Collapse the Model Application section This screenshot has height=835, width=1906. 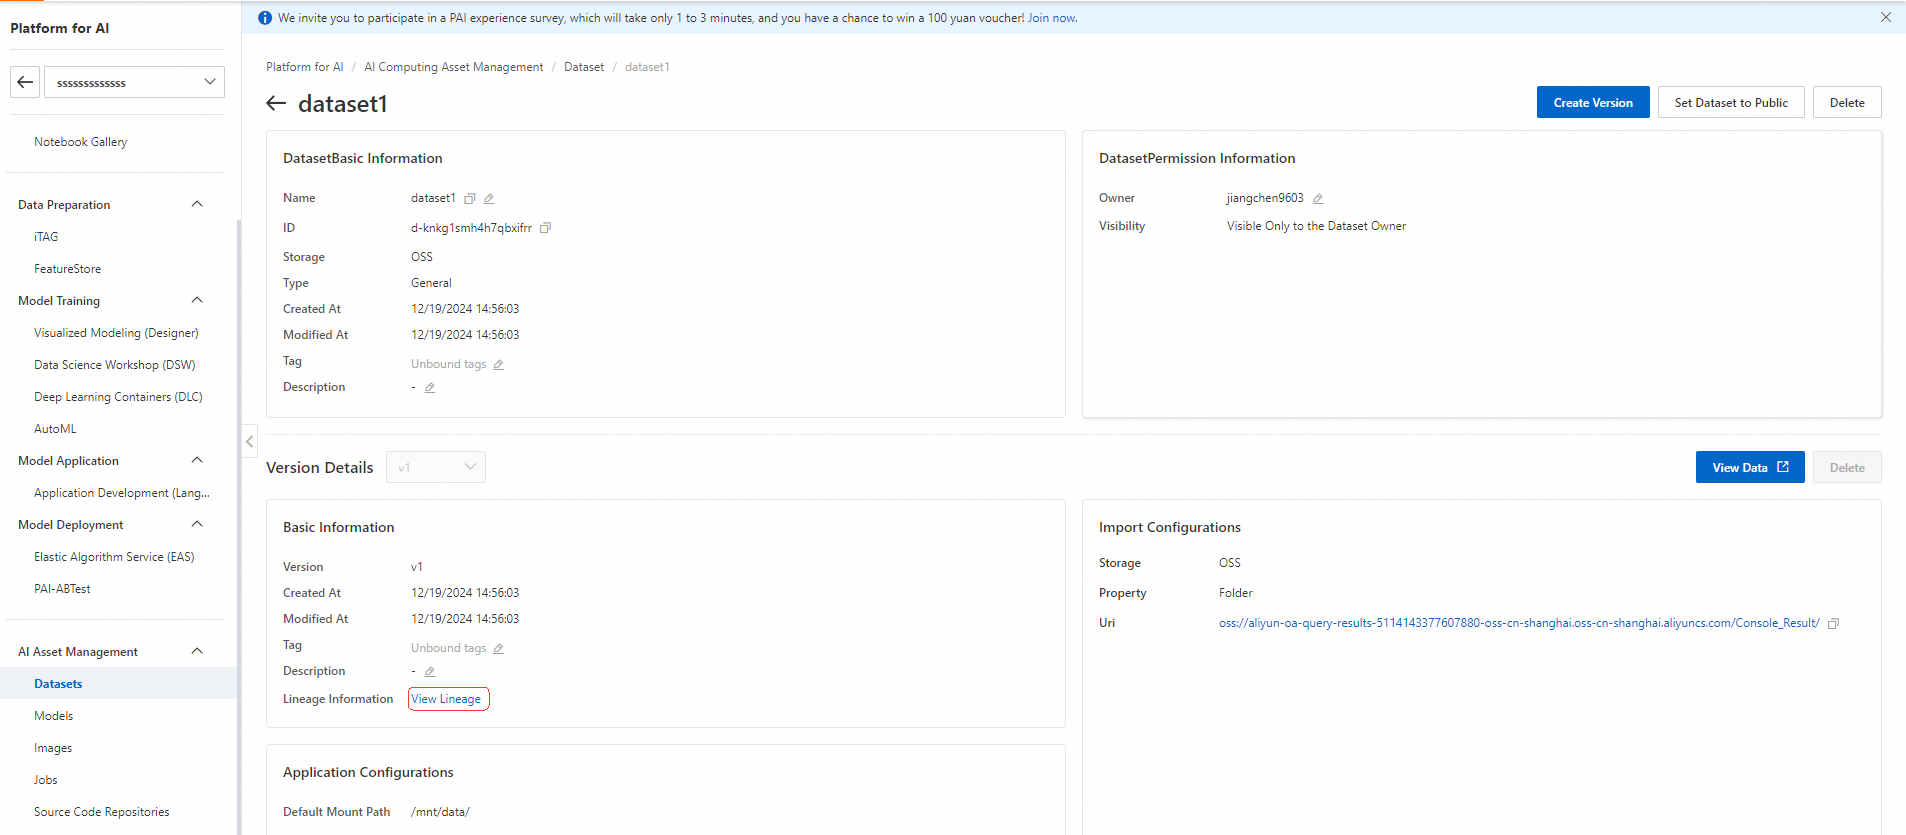197,460
